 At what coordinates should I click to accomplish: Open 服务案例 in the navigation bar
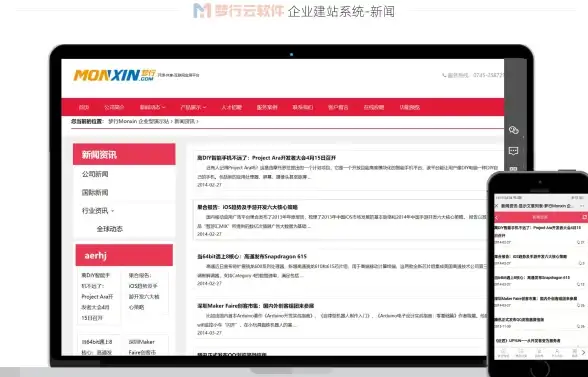pyautogui.click(x=267, y=107)
